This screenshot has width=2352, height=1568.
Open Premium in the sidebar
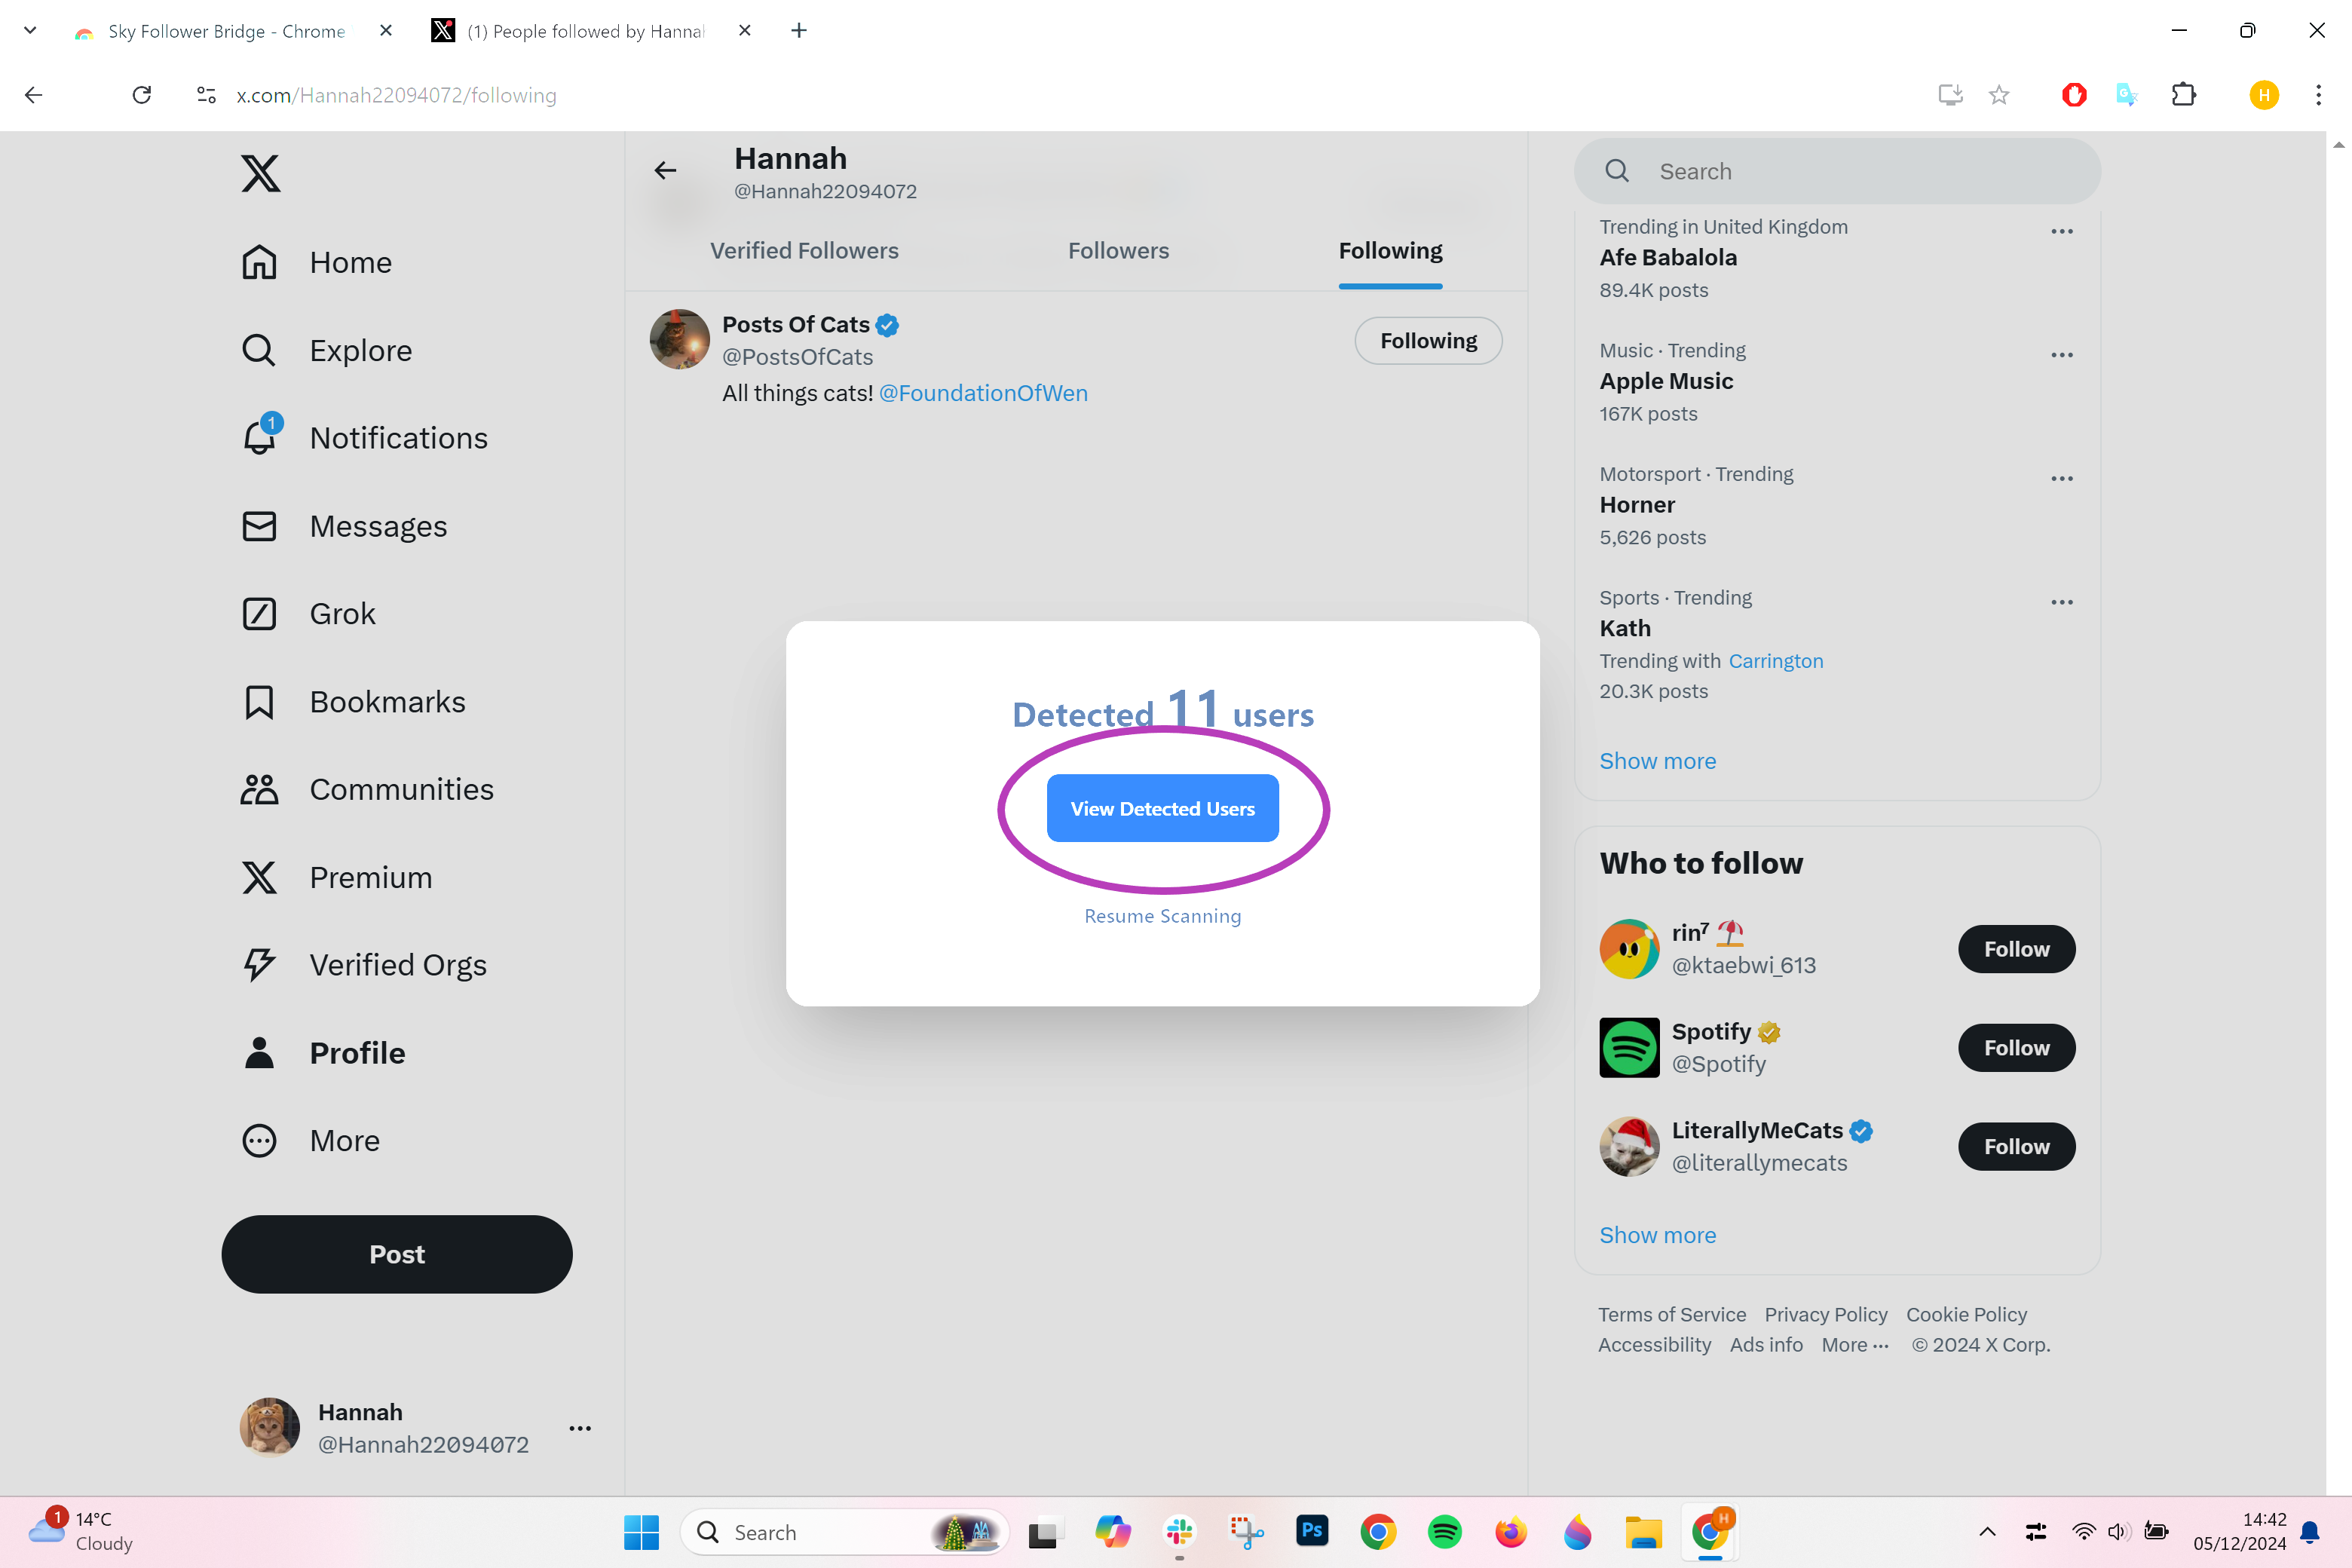(336, 877)
